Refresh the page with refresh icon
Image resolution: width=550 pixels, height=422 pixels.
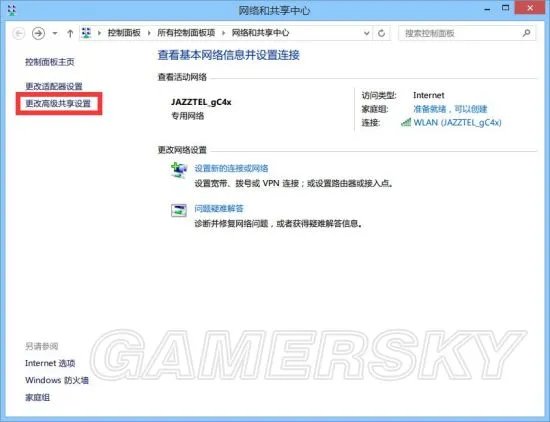click(x=382, y=33)
